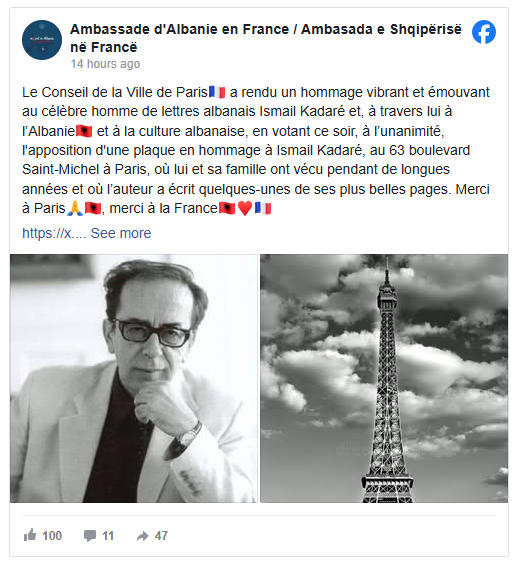Click the 47 shares count
Image resolution: width=520 pixels, height=571 pixels.
(161, 536)
